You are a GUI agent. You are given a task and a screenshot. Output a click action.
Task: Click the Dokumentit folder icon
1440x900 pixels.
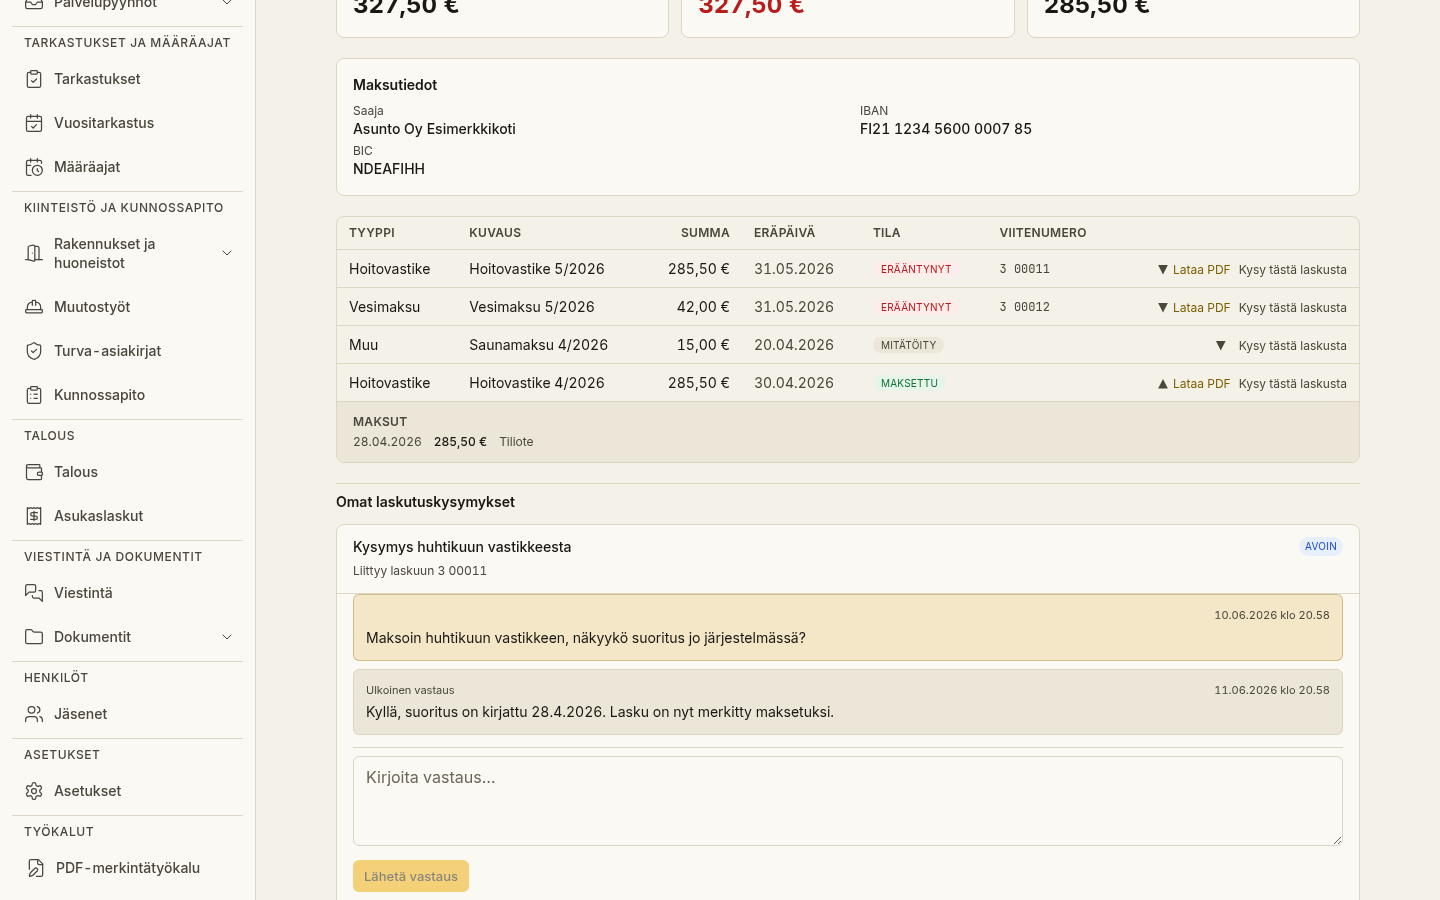coord(34,637)
